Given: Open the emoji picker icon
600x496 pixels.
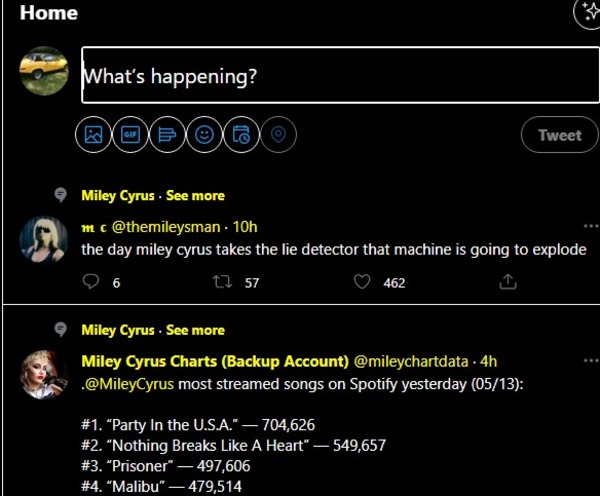Looking at the screenshot, I should [204, 136].
